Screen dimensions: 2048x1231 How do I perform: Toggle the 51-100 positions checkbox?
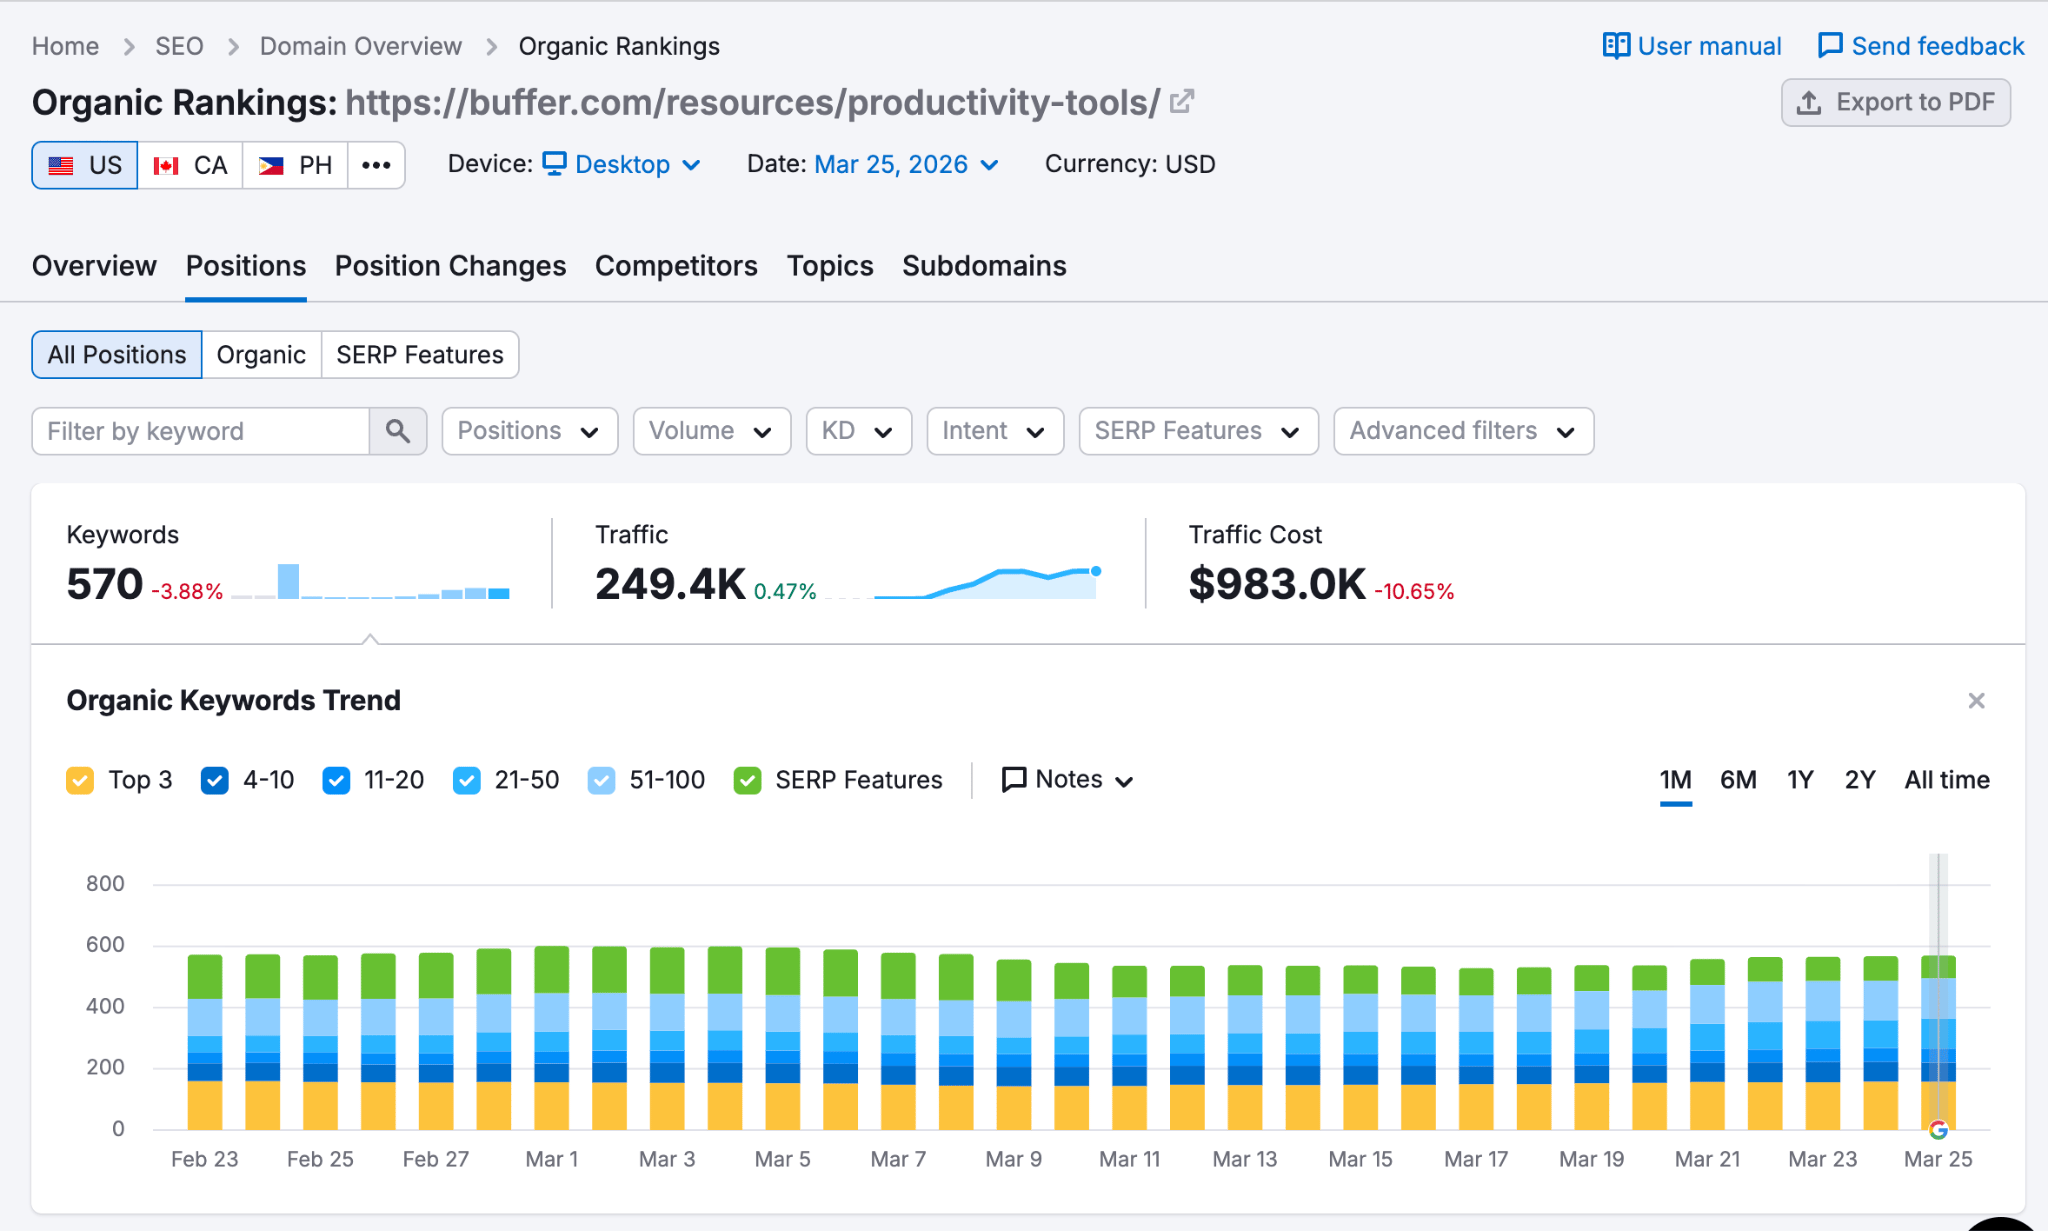tap(601, 780)
